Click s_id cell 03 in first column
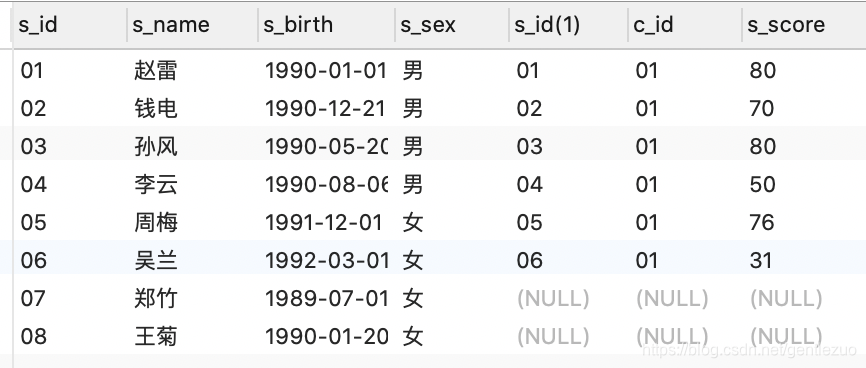The image size is (866, 368). (34, 146)
